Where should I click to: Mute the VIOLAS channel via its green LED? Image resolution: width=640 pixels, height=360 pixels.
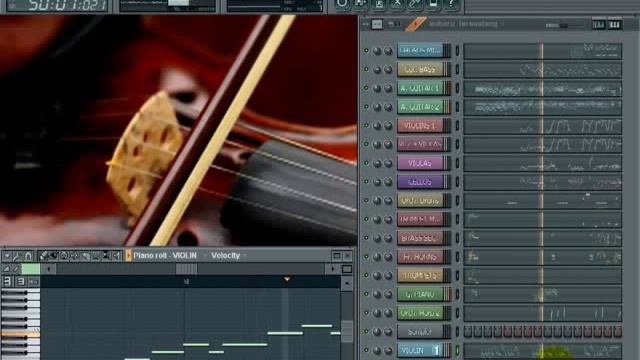pos(366,162)
